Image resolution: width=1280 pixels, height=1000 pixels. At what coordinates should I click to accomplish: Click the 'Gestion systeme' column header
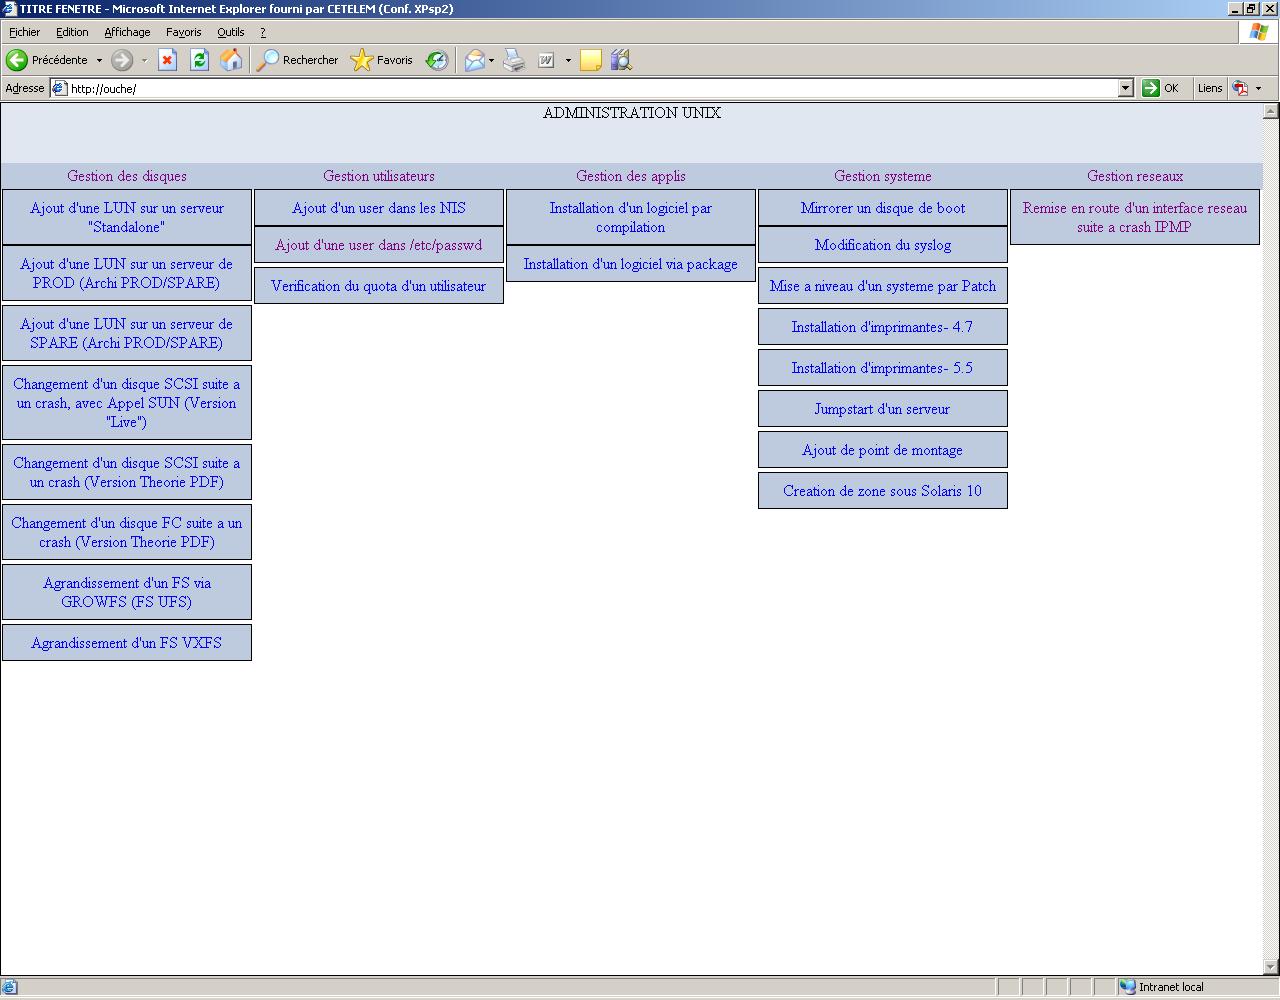click(883, 176)
